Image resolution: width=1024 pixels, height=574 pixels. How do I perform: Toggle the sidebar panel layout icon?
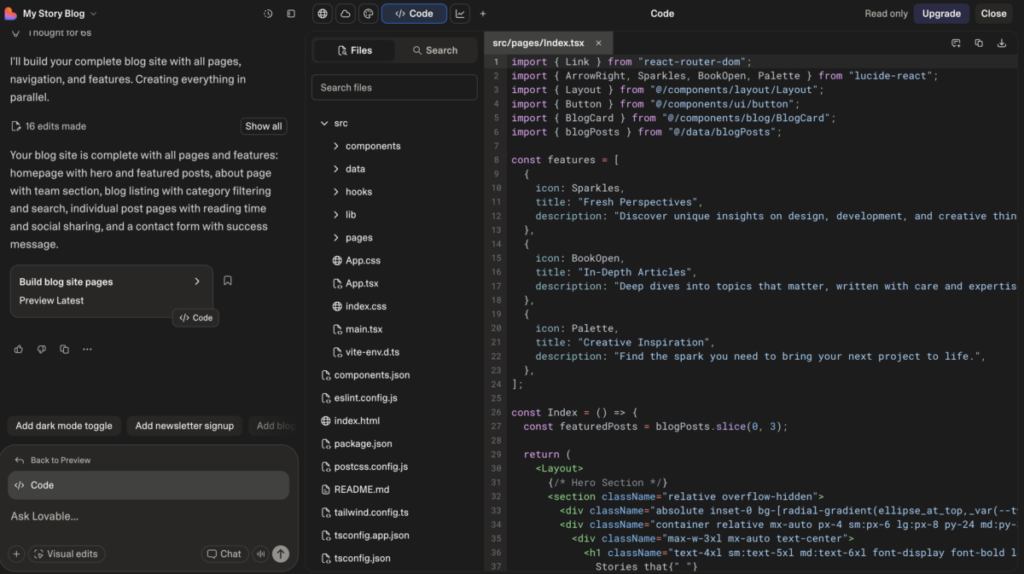tap(291, 14)
